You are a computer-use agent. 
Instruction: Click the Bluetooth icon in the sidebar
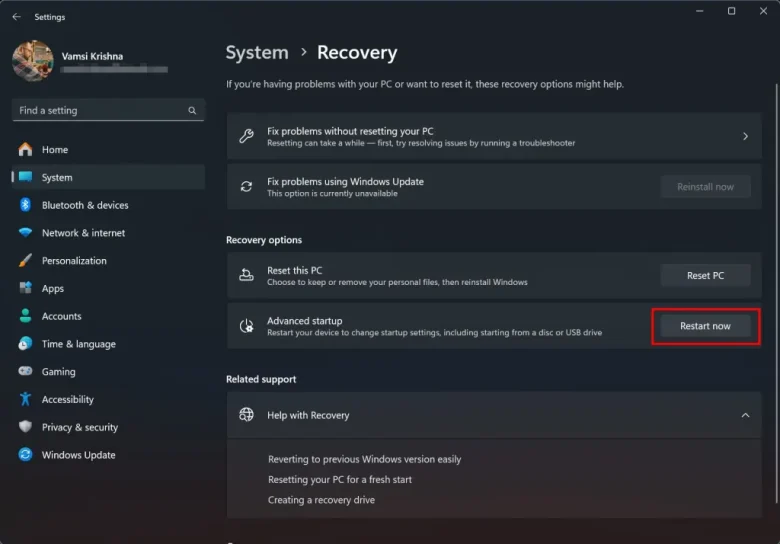tap(25, 205)
